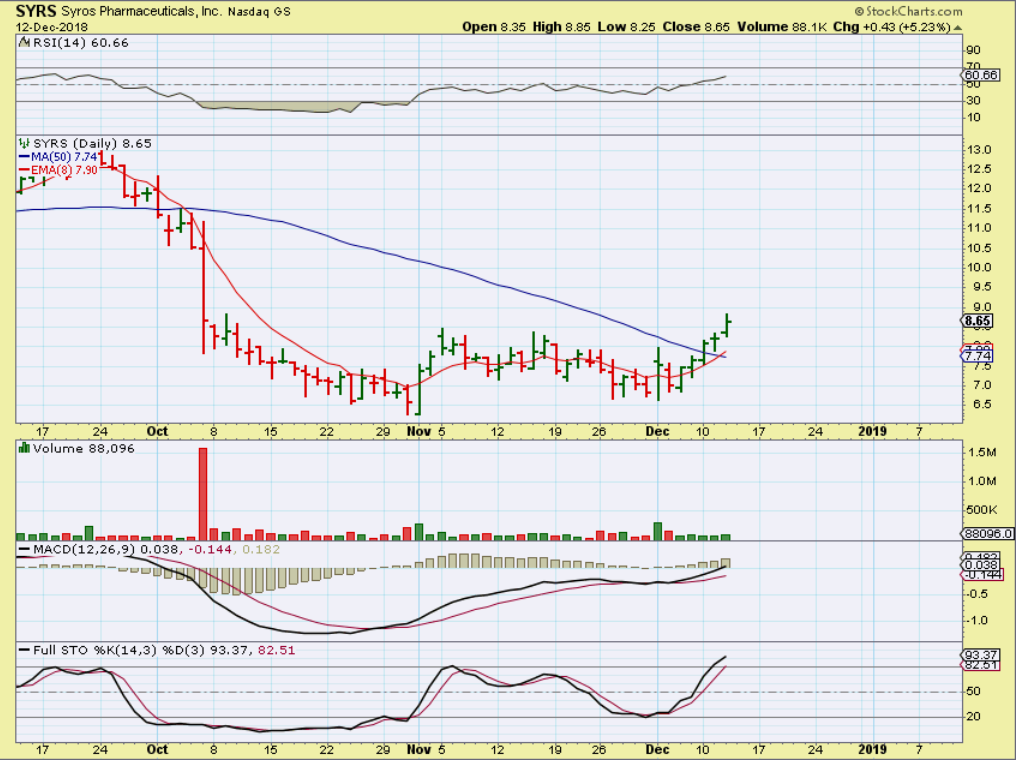Screen dimensions: 1017x762
Task: Click the 20 stochastic axis label
Action: [x=973, y=717]
